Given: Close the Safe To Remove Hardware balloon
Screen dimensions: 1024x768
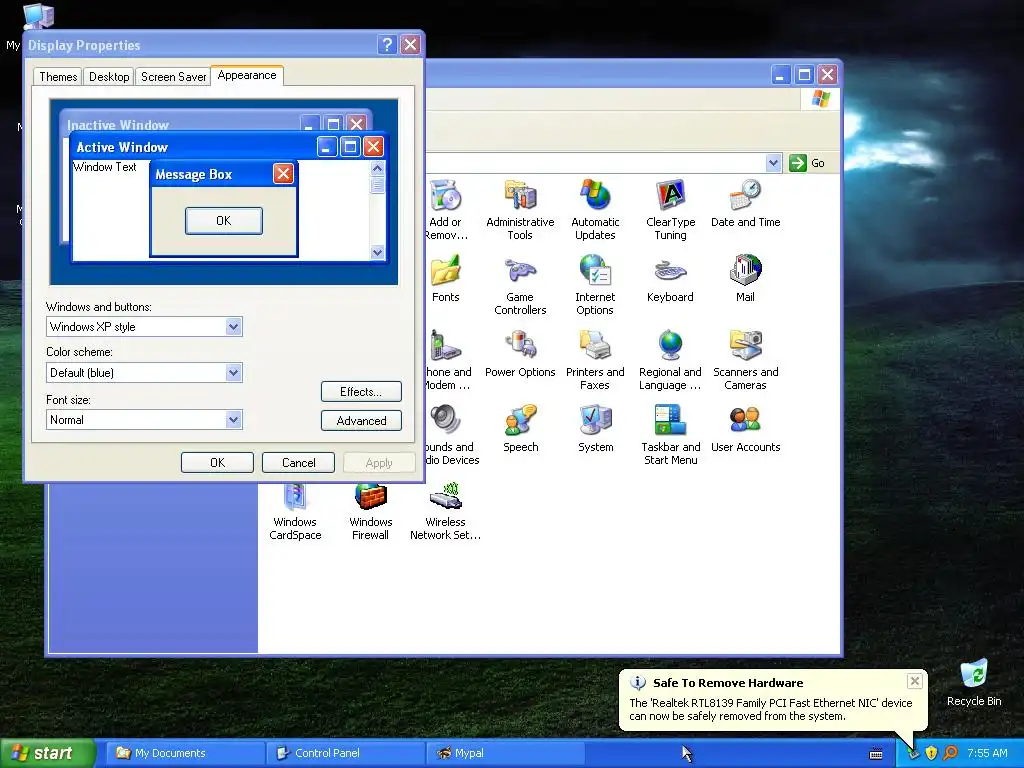Looking at the screenshot, I should point(914,681).
